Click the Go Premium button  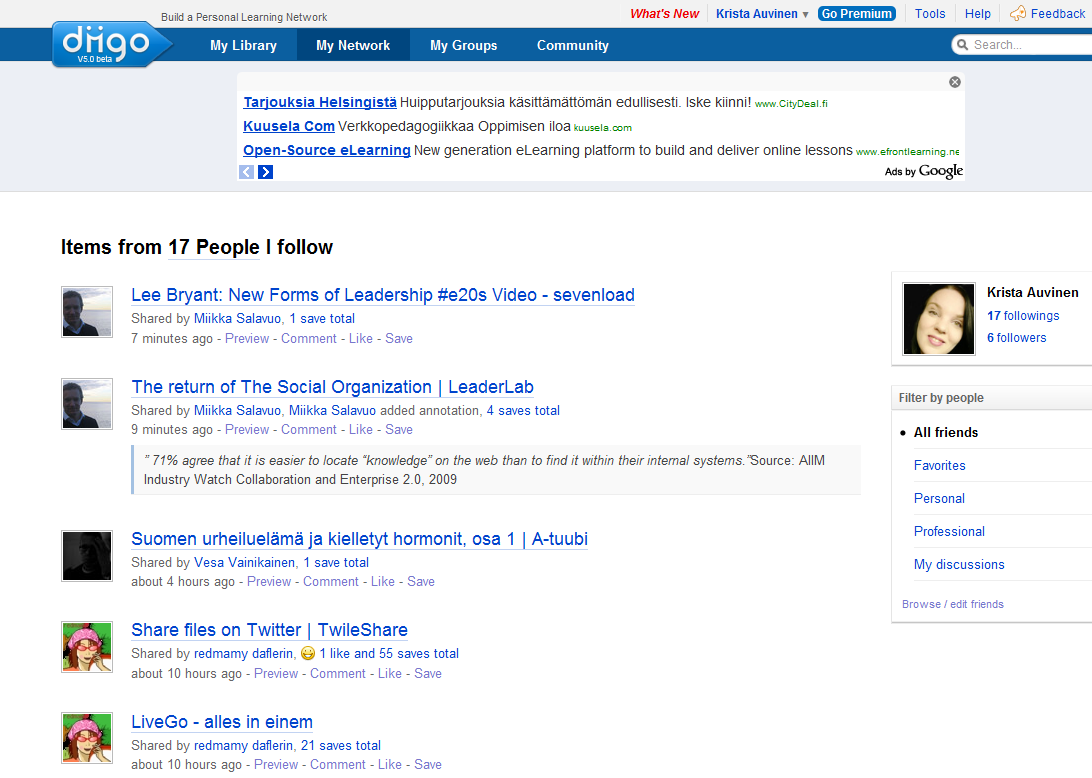tap(857, 14)
